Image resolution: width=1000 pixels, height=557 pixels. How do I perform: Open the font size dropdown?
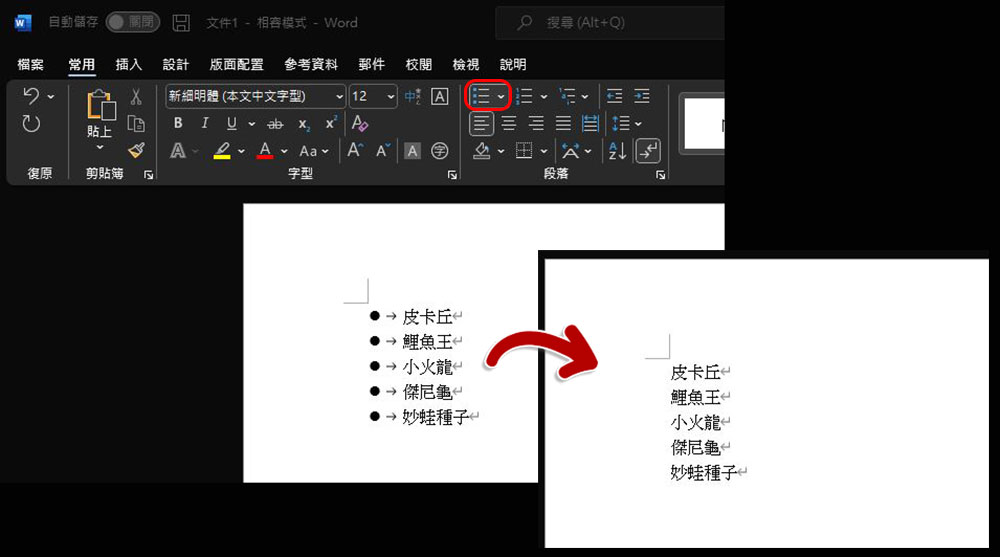click(x=390, y=97)
